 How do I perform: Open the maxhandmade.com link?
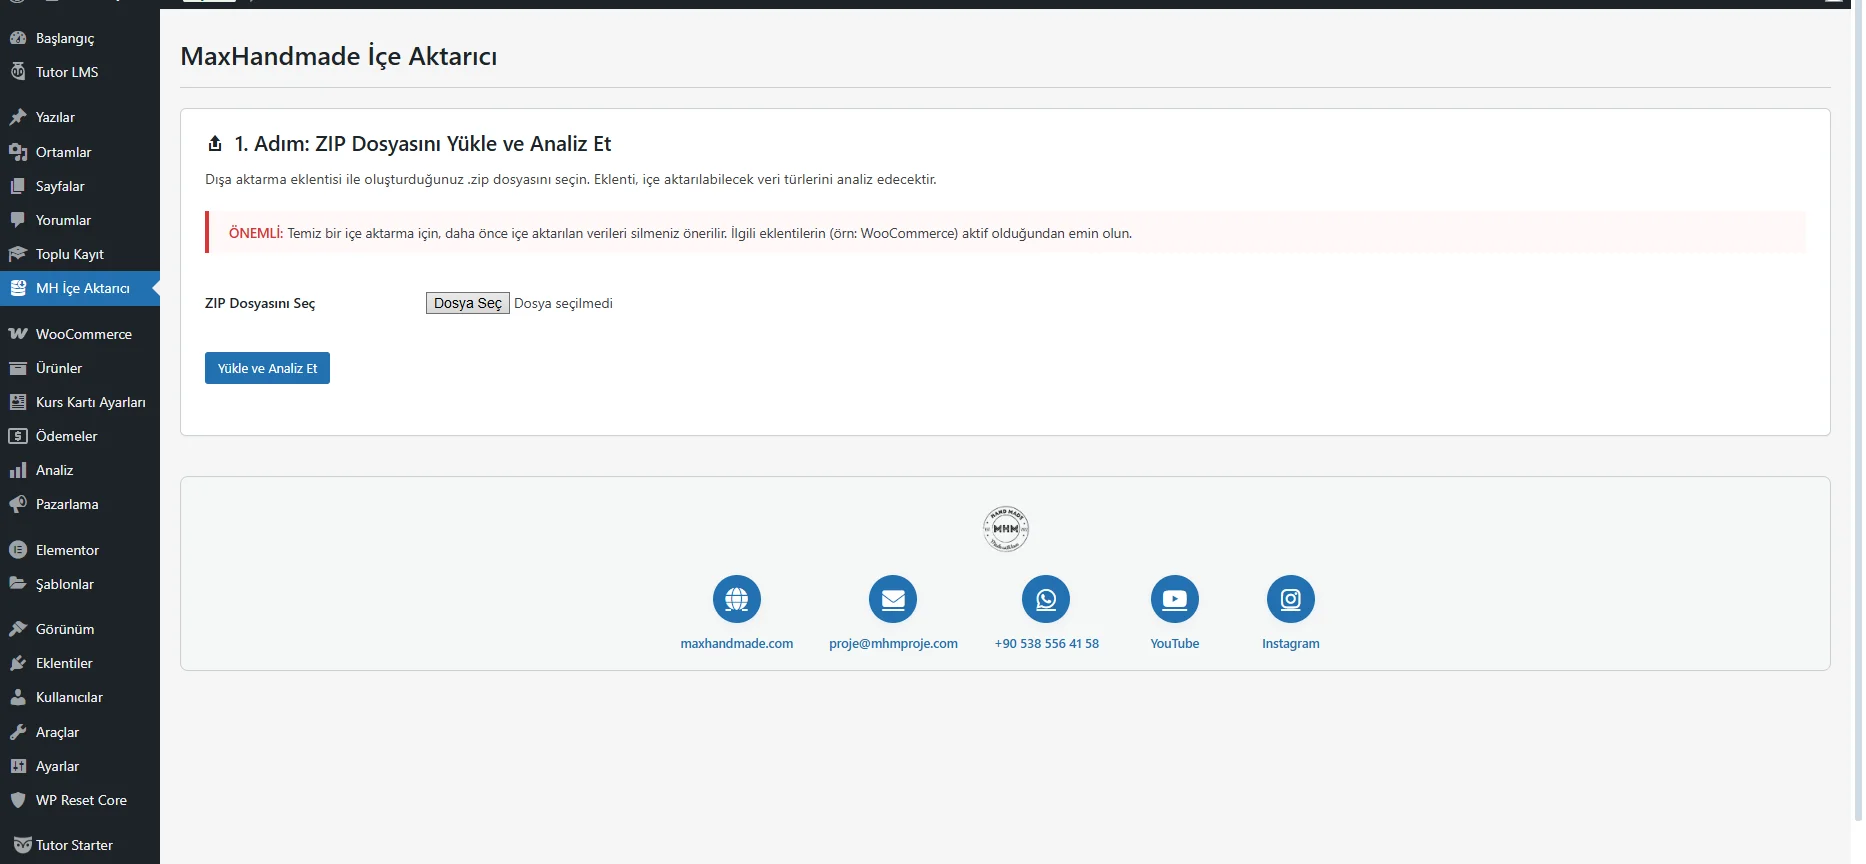coord(737,644)
